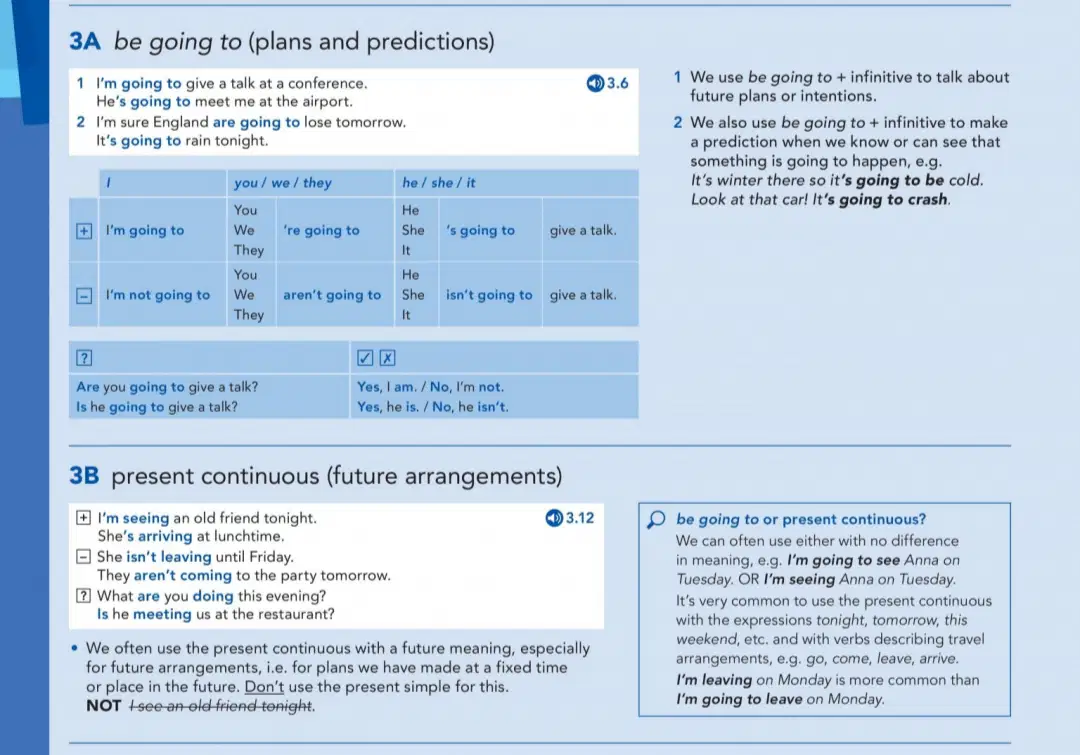Click the minus icon beside She isn't leaving until Friday

(83, 557)
